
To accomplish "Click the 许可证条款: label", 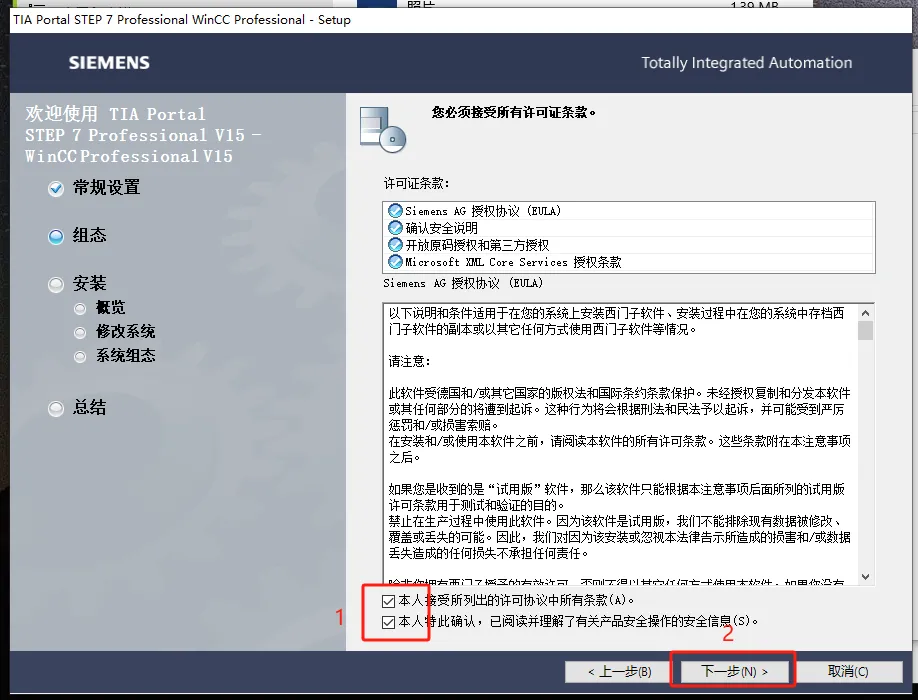I will click(416, 184).
